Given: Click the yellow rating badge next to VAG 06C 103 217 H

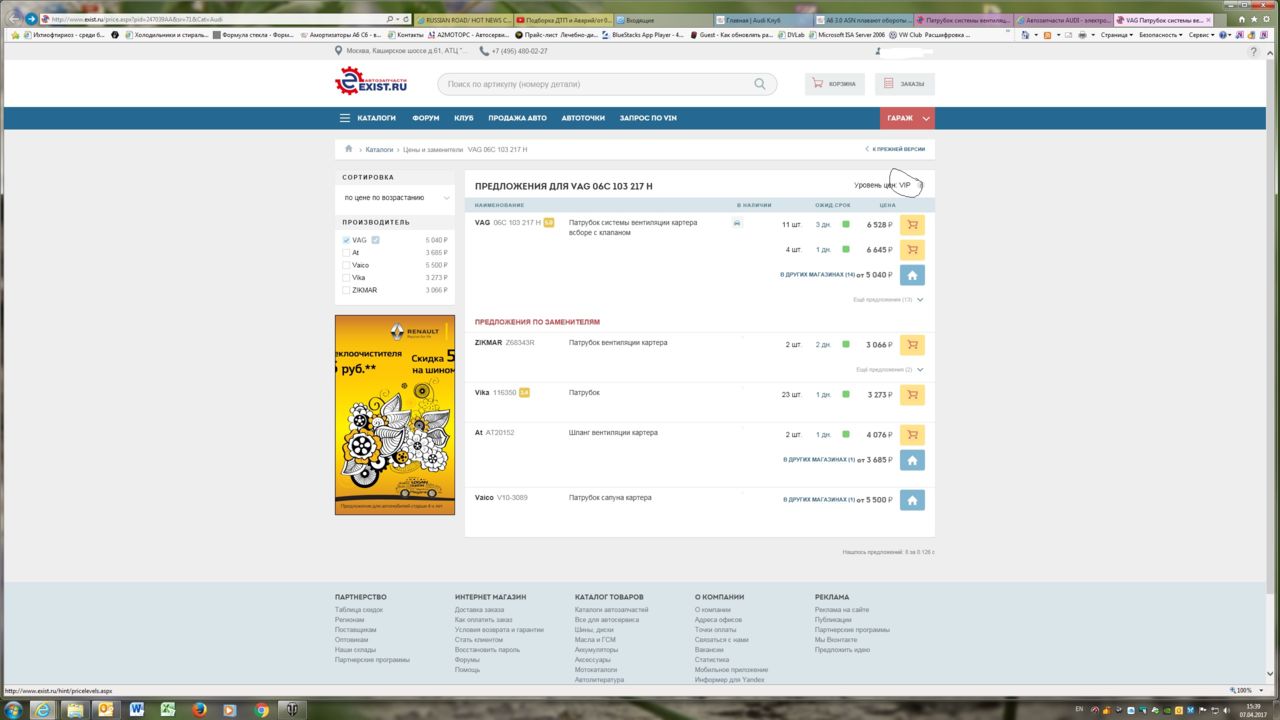Looking at the screenshot, I should [549, 223].
